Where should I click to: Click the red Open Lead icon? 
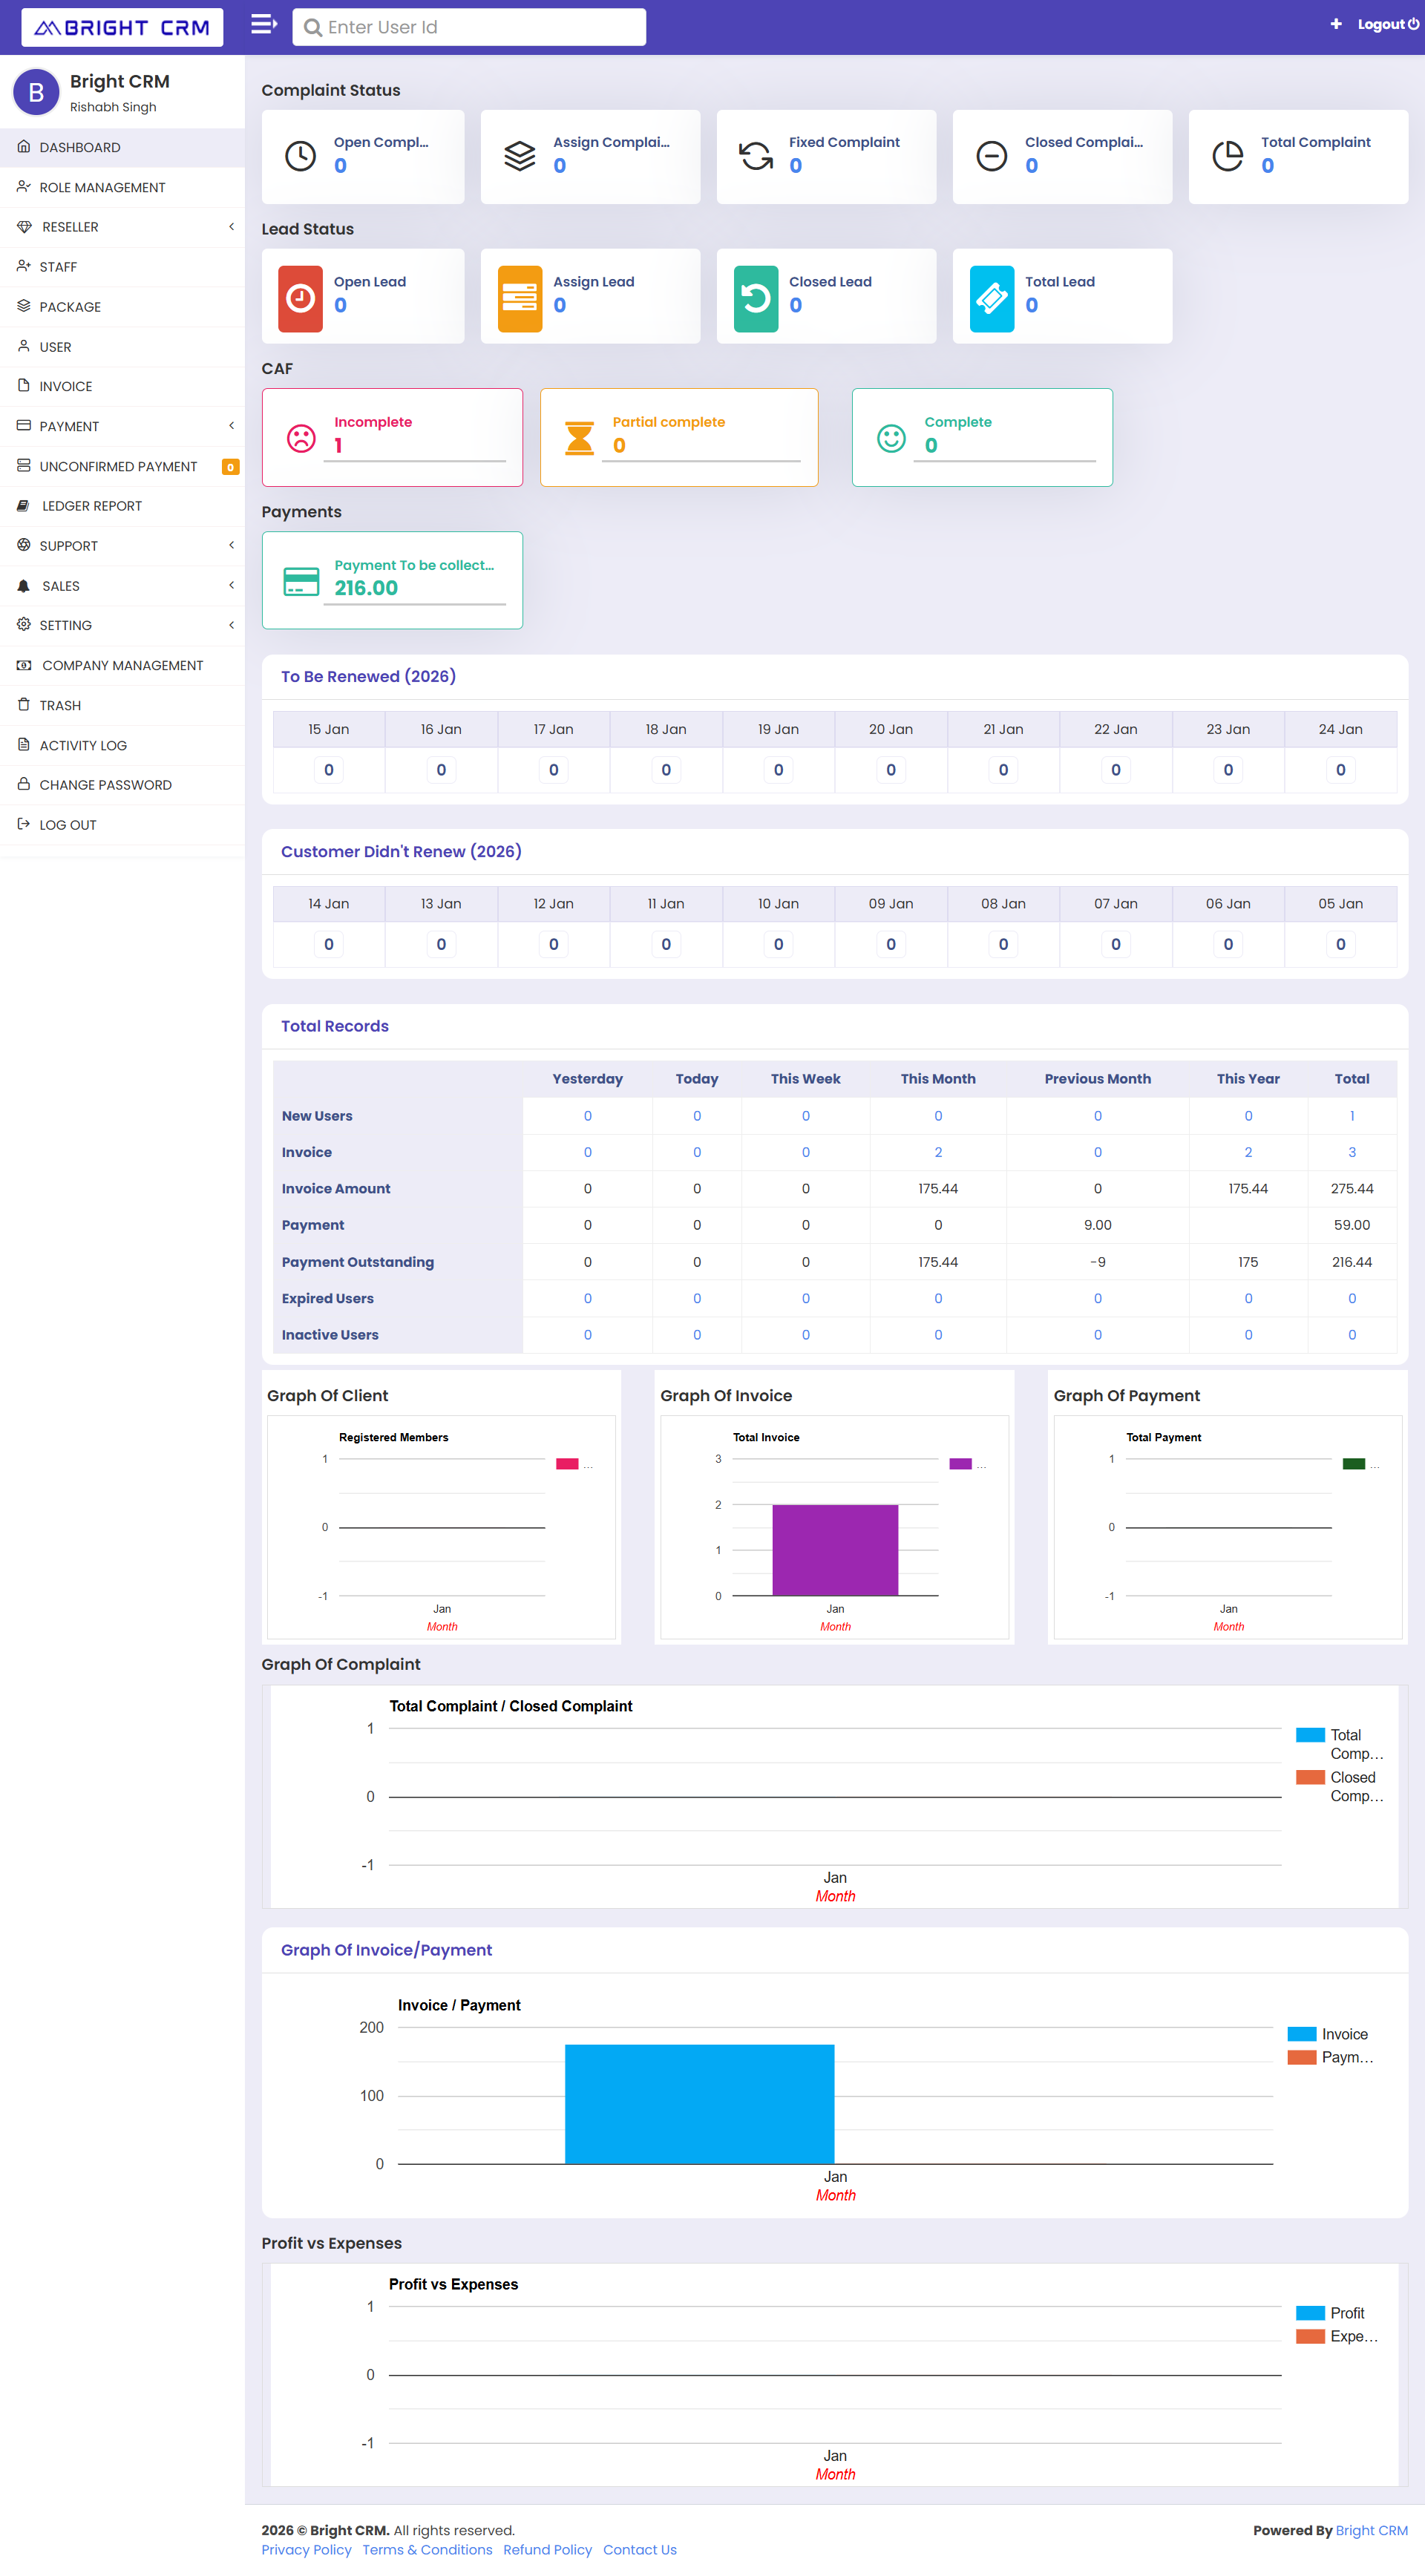300,298
